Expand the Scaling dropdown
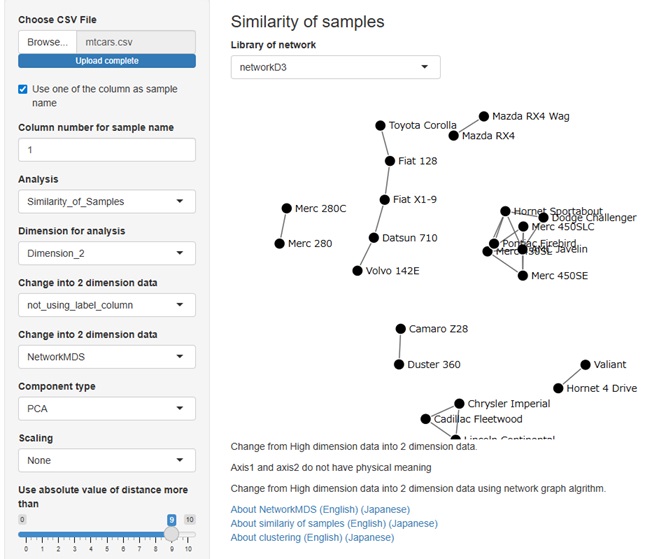The height and width of the screenshot is (559, 652). pos(106,460)
